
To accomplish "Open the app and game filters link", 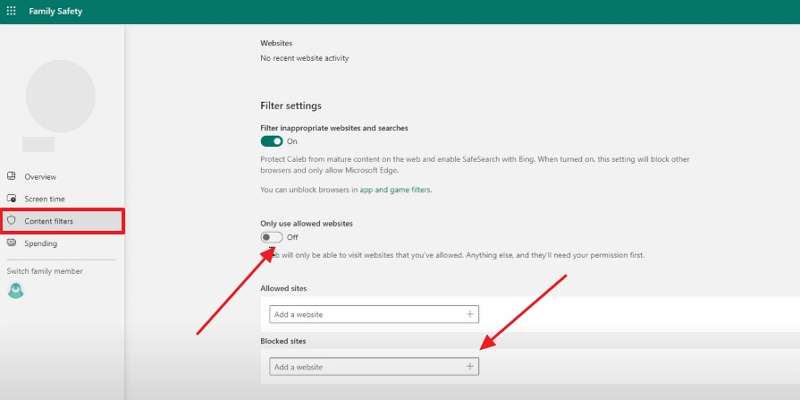I will [395, 190].
